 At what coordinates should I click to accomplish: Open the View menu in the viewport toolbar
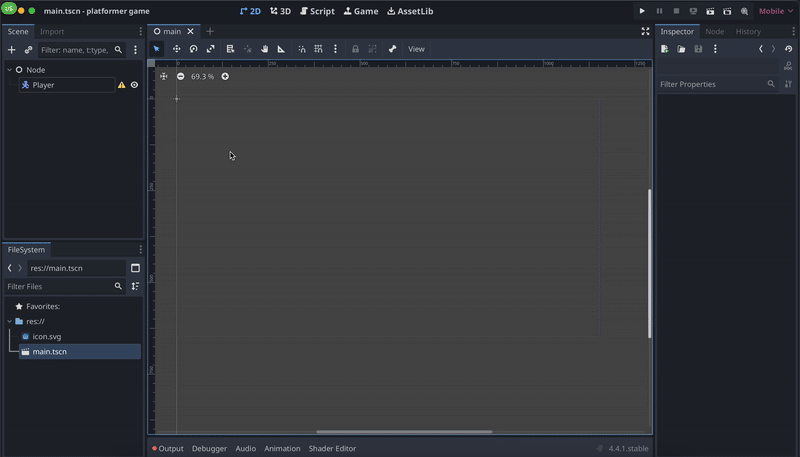416,49
